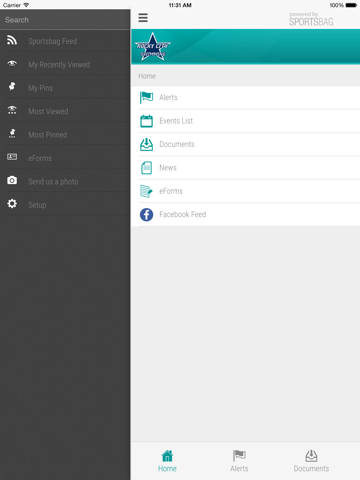Click the Search field in sidebar
Viewport: 360px width, 480px height.
pos(65,20)
